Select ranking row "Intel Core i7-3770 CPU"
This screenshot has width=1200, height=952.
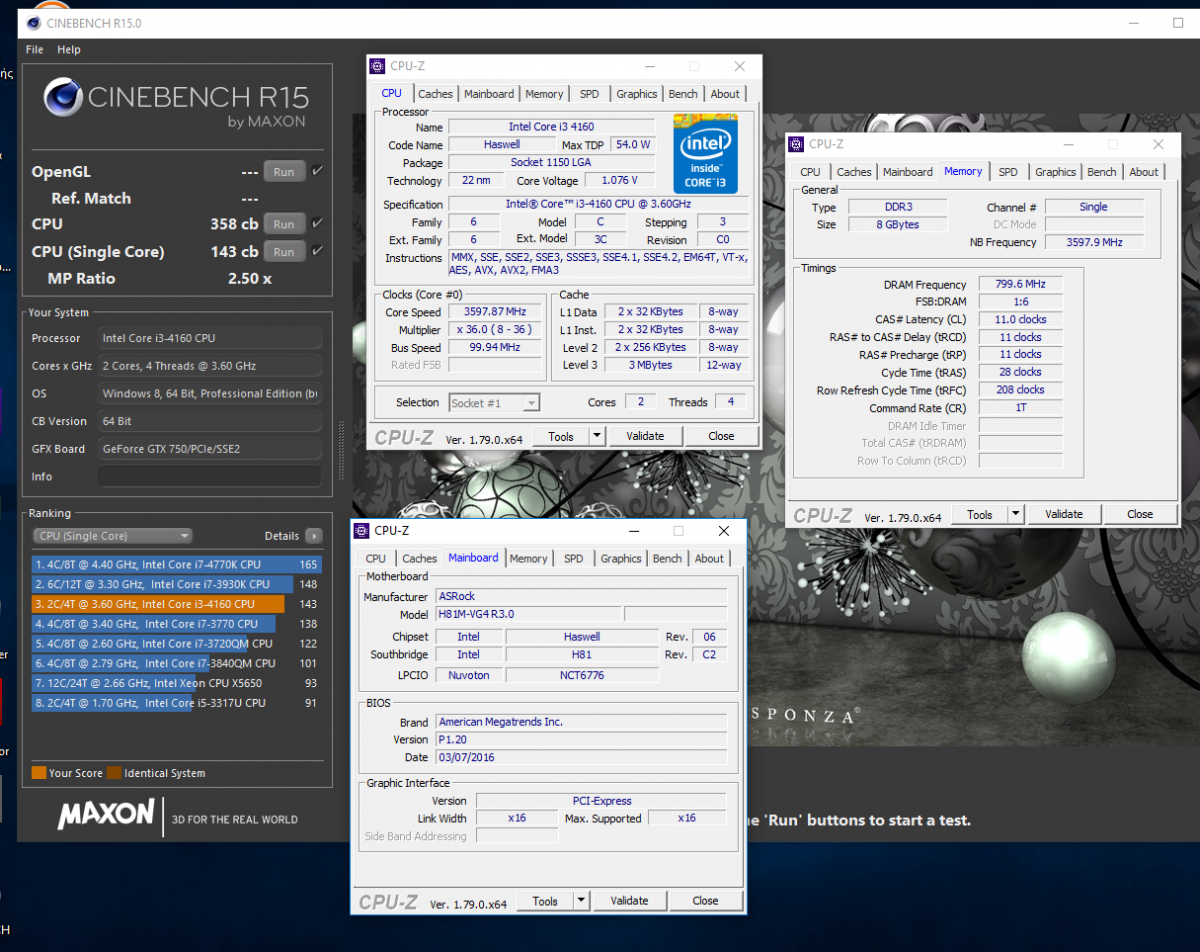point(176,624)
